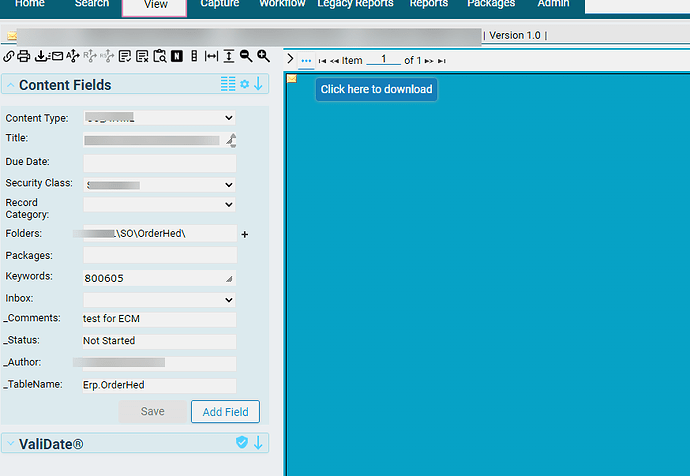Viewport: 690px width, 476px height.
Task: Click the black N icon in toolbar
Action: [177, 56]
